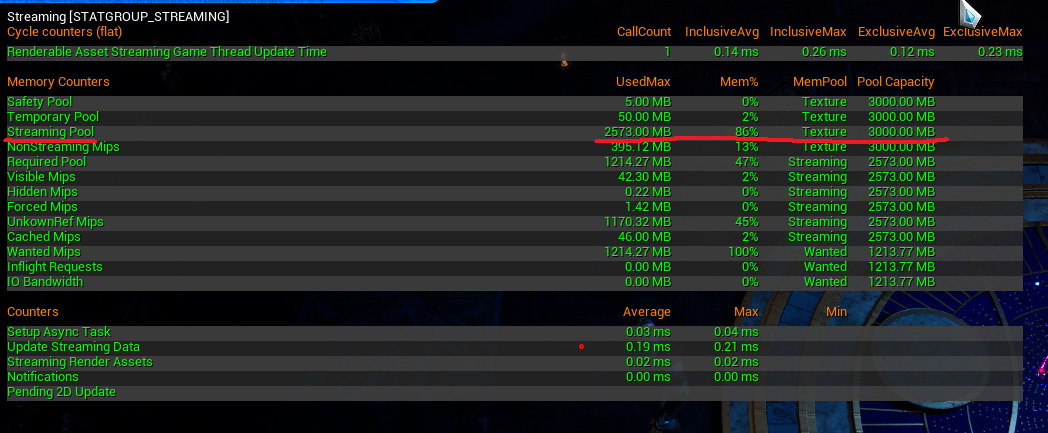Screen dimensions: 1048x433
Task: Click Wanted Mips' 1213.77 MB capacity
Action: tap(902, 251)
